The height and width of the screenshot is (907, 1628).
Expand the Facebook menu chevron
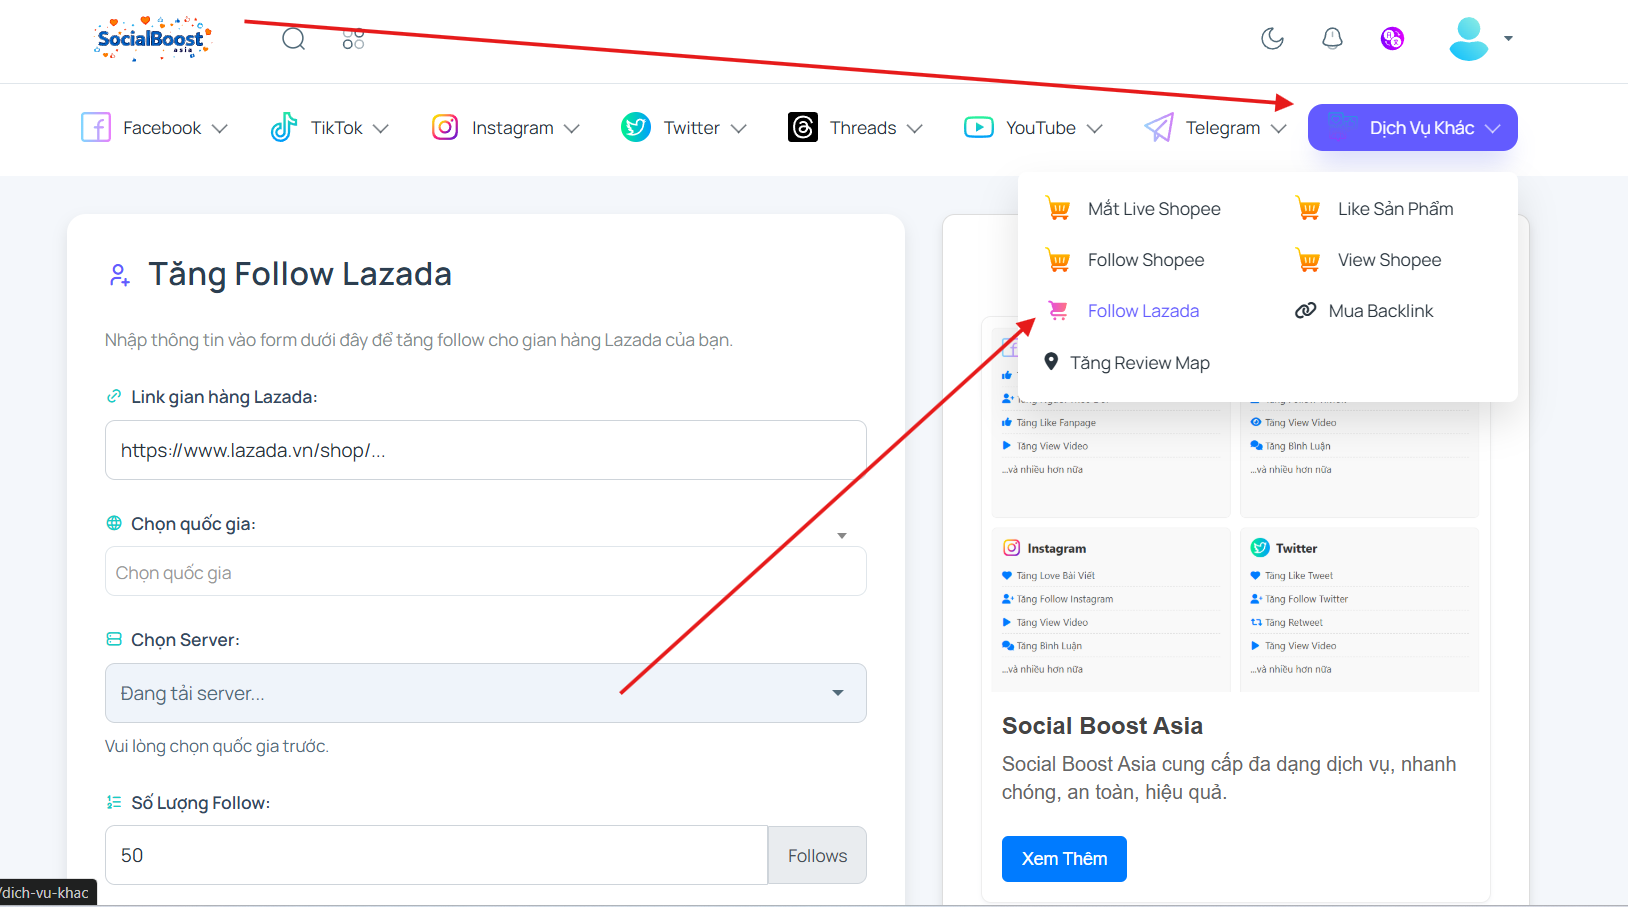point(220,129)
